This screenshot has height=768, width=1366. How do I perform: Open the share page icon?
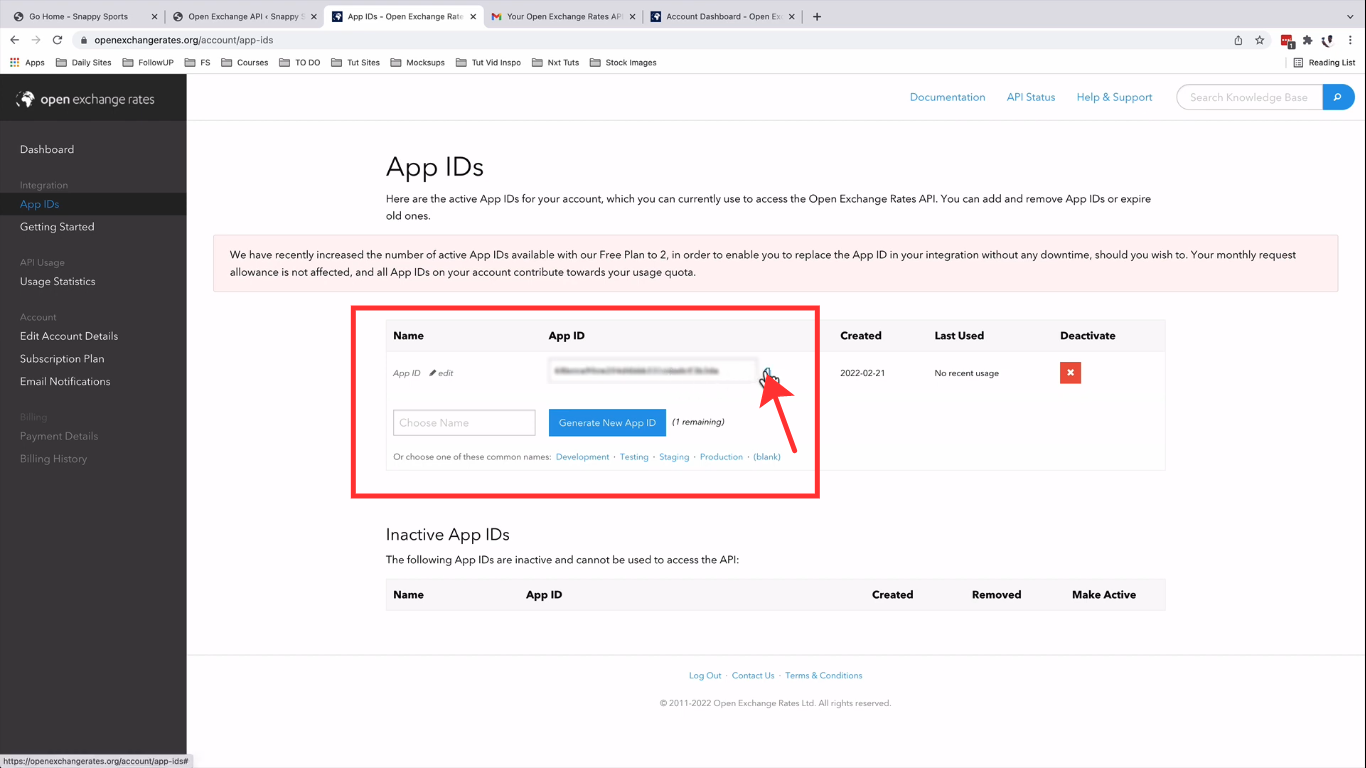click(1238, 40)
